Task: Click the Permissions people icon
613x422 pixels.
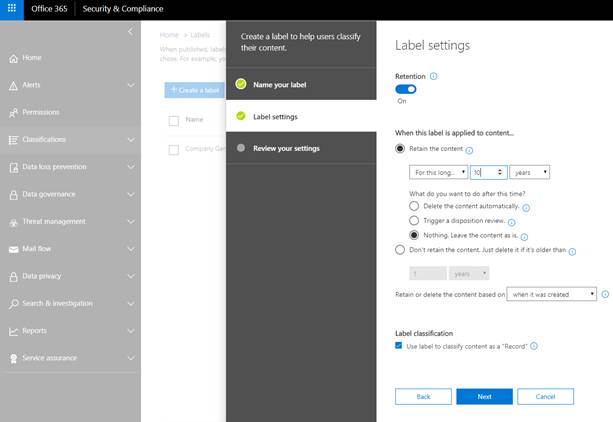Action: point(13,112)
